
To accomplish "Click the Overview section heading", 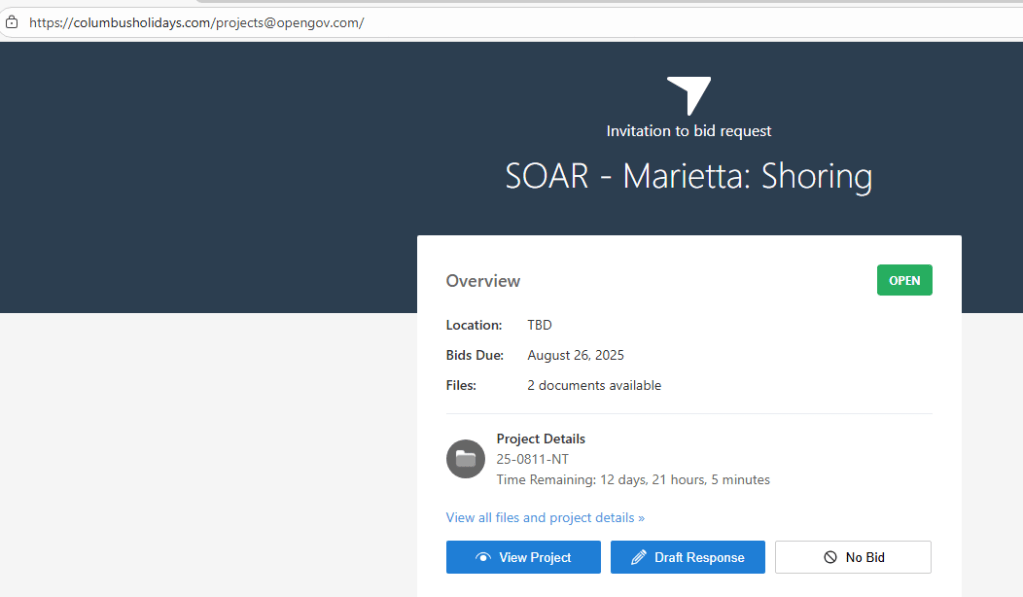I will pyautogui.click(x=483, y=282).
